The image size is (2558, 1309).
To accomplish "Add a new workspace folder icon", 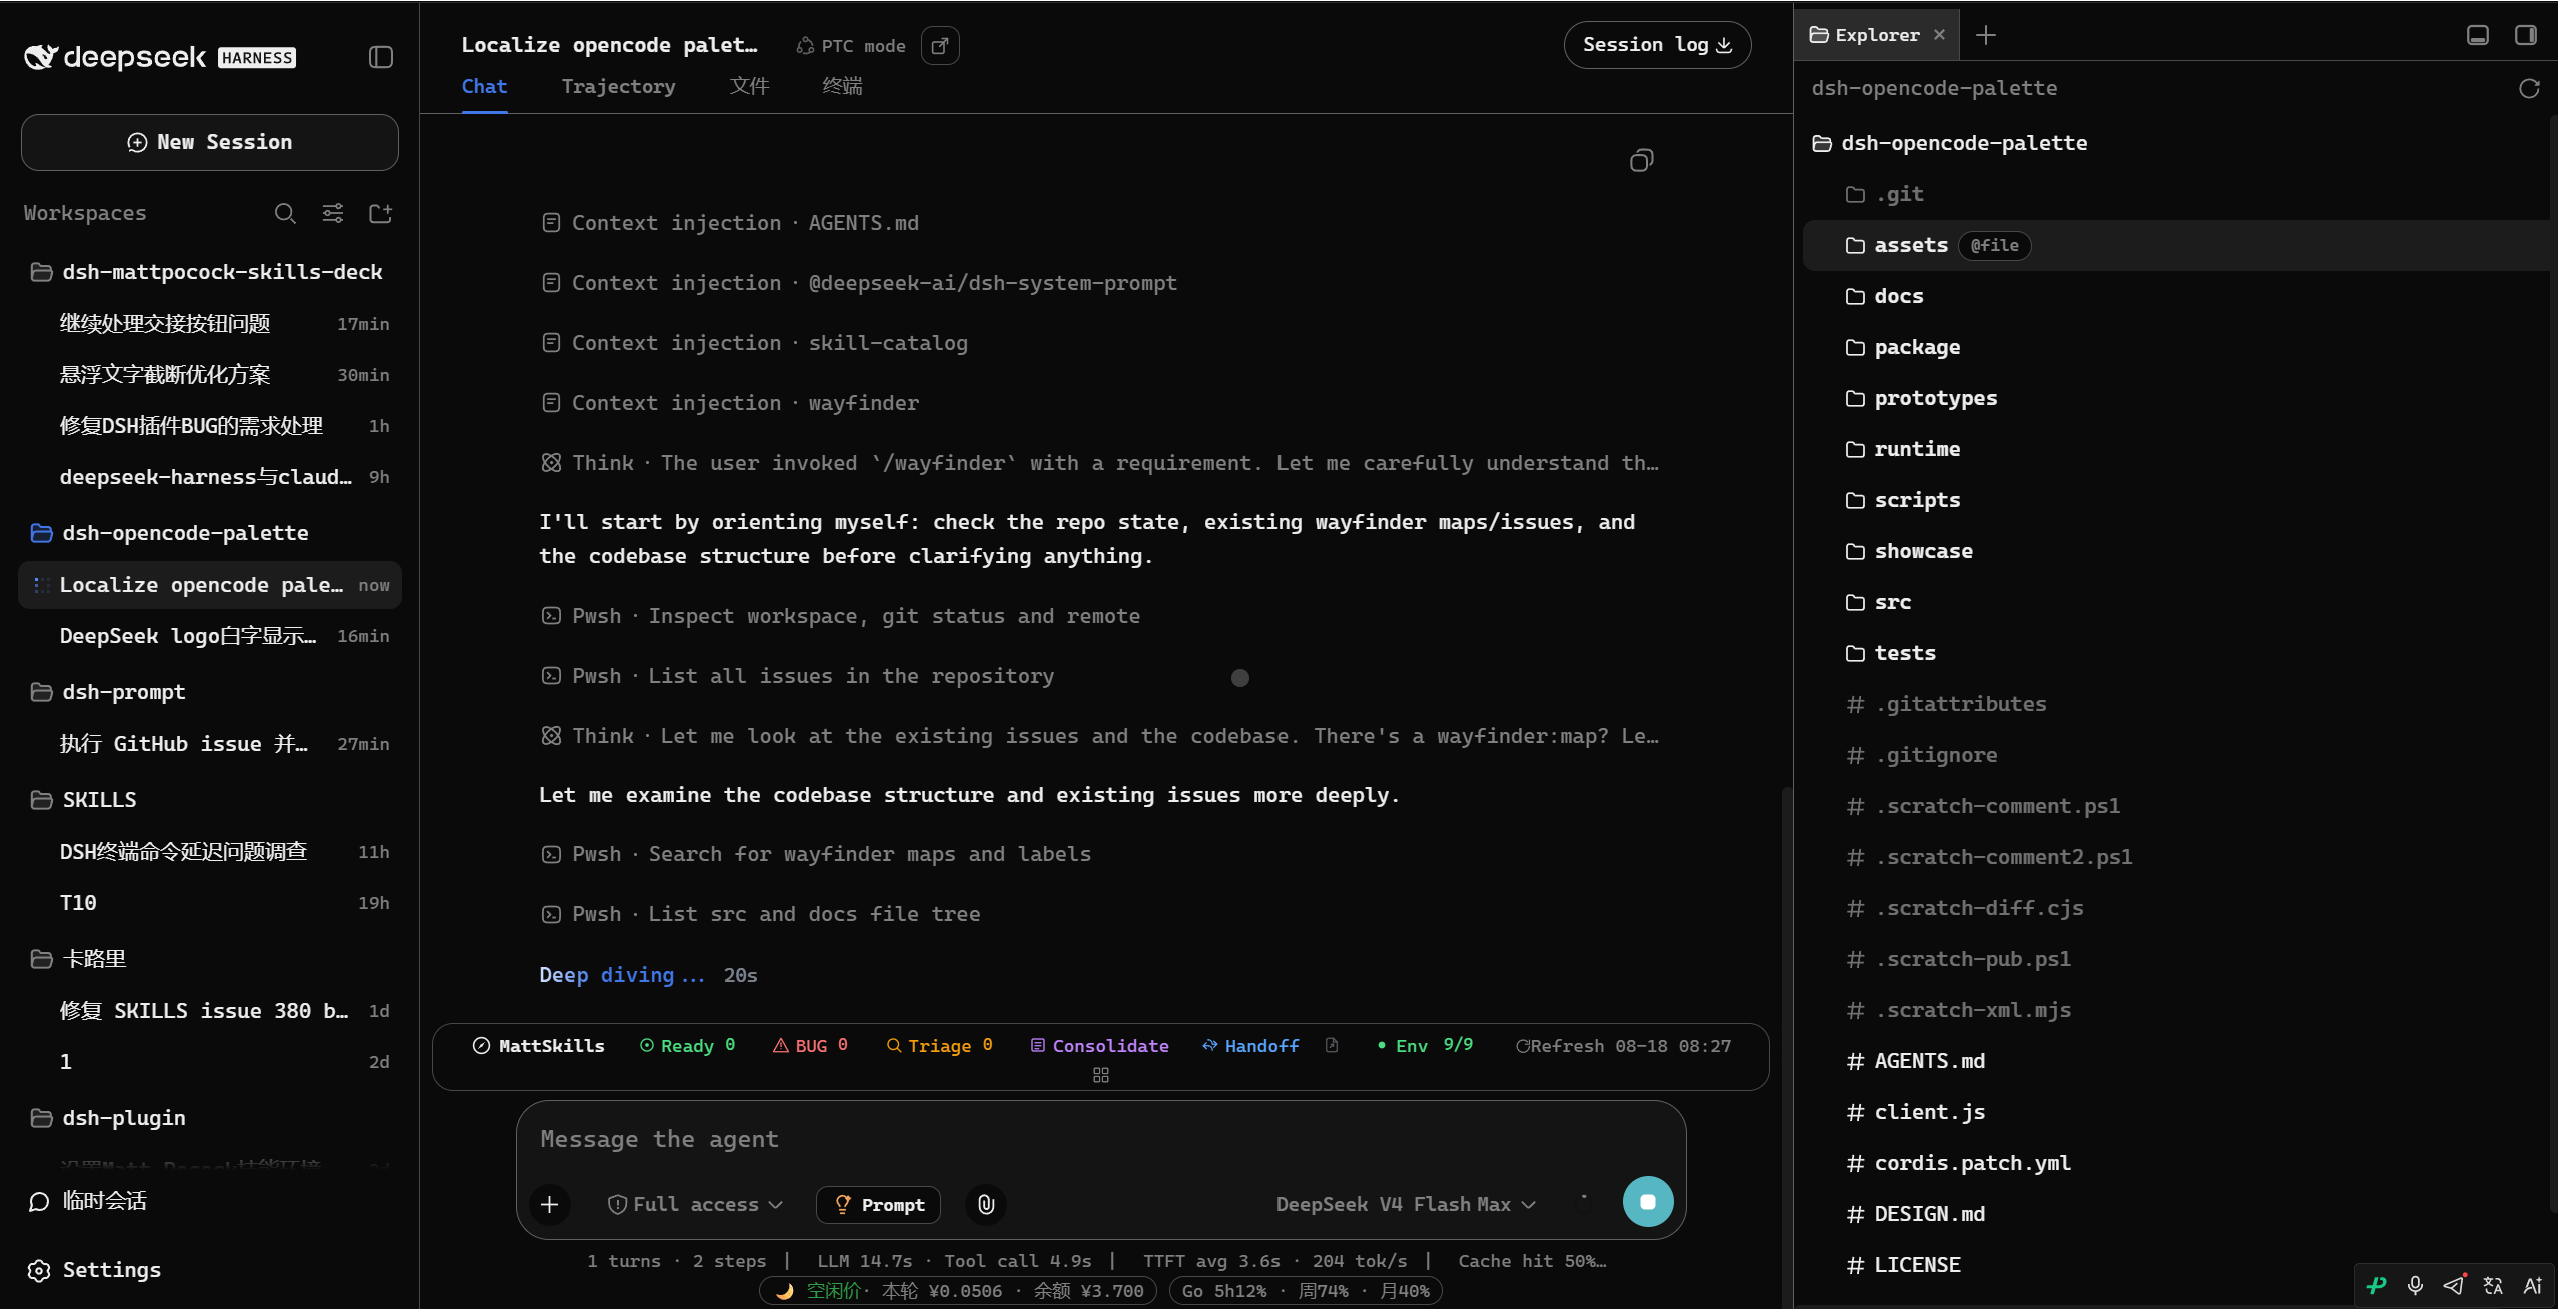I will [x=380, y=213].
